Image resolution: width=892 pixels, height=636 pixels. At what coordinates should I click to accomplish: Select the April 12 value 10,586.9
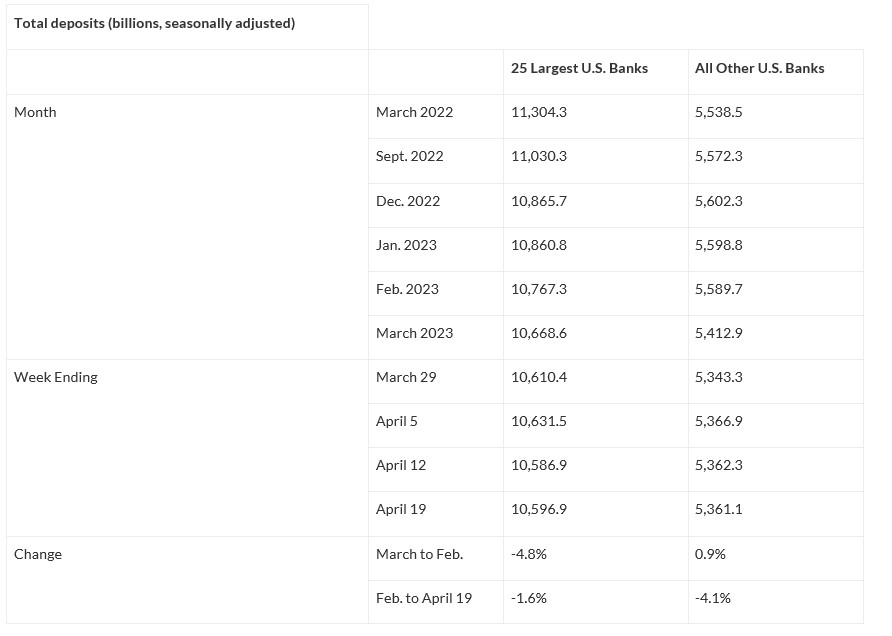pos(538,465)
